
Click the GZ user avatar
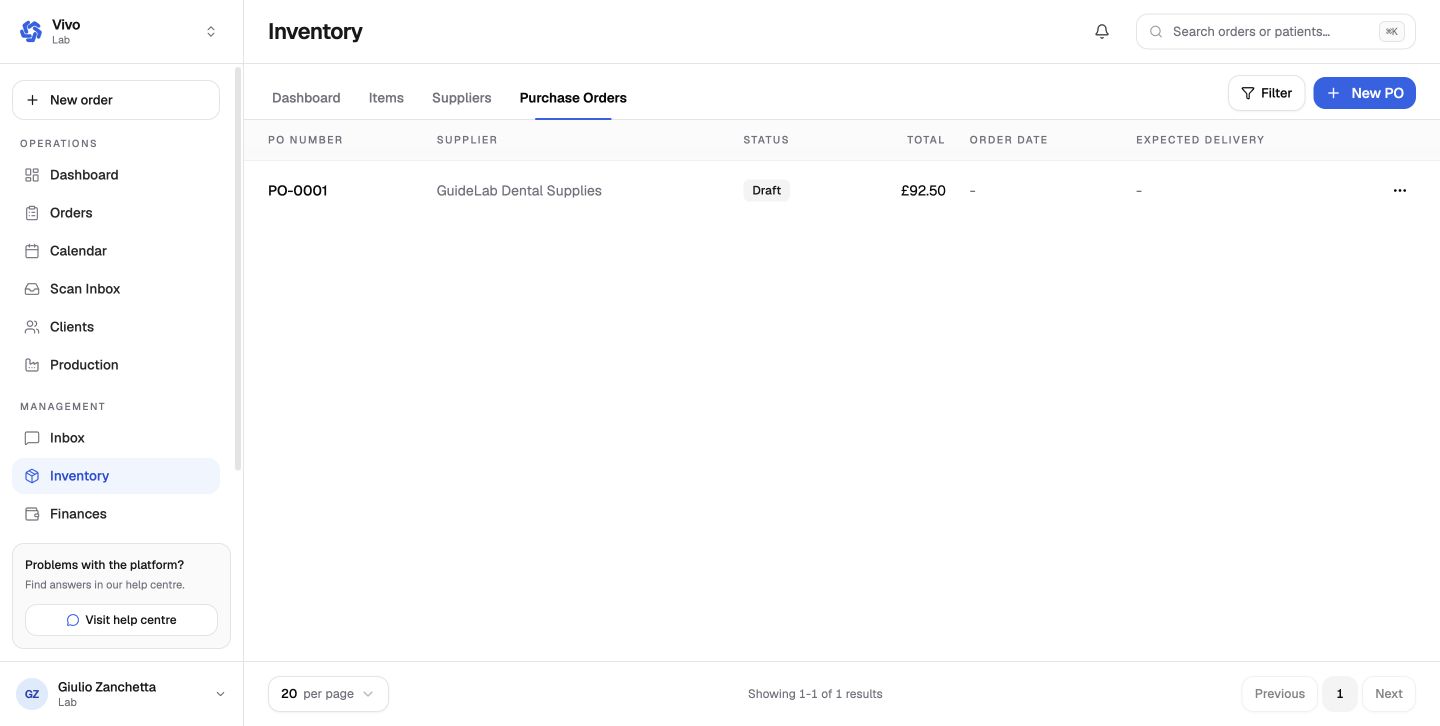(x=32, y=694)
